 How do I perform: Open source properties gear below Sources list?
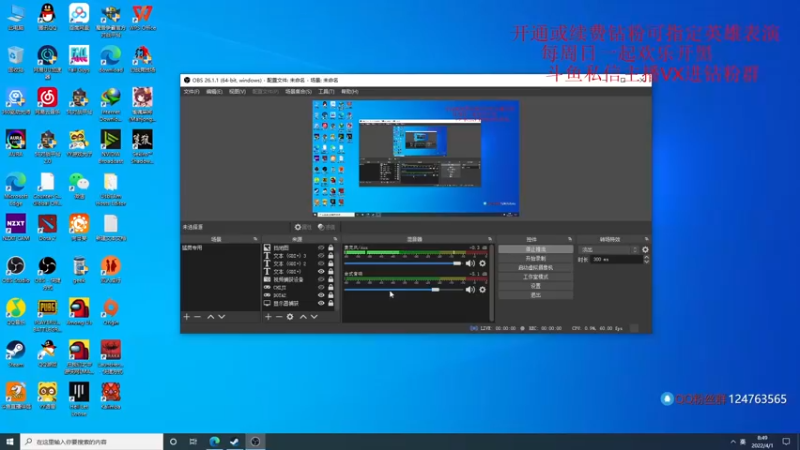click(290, 317)
